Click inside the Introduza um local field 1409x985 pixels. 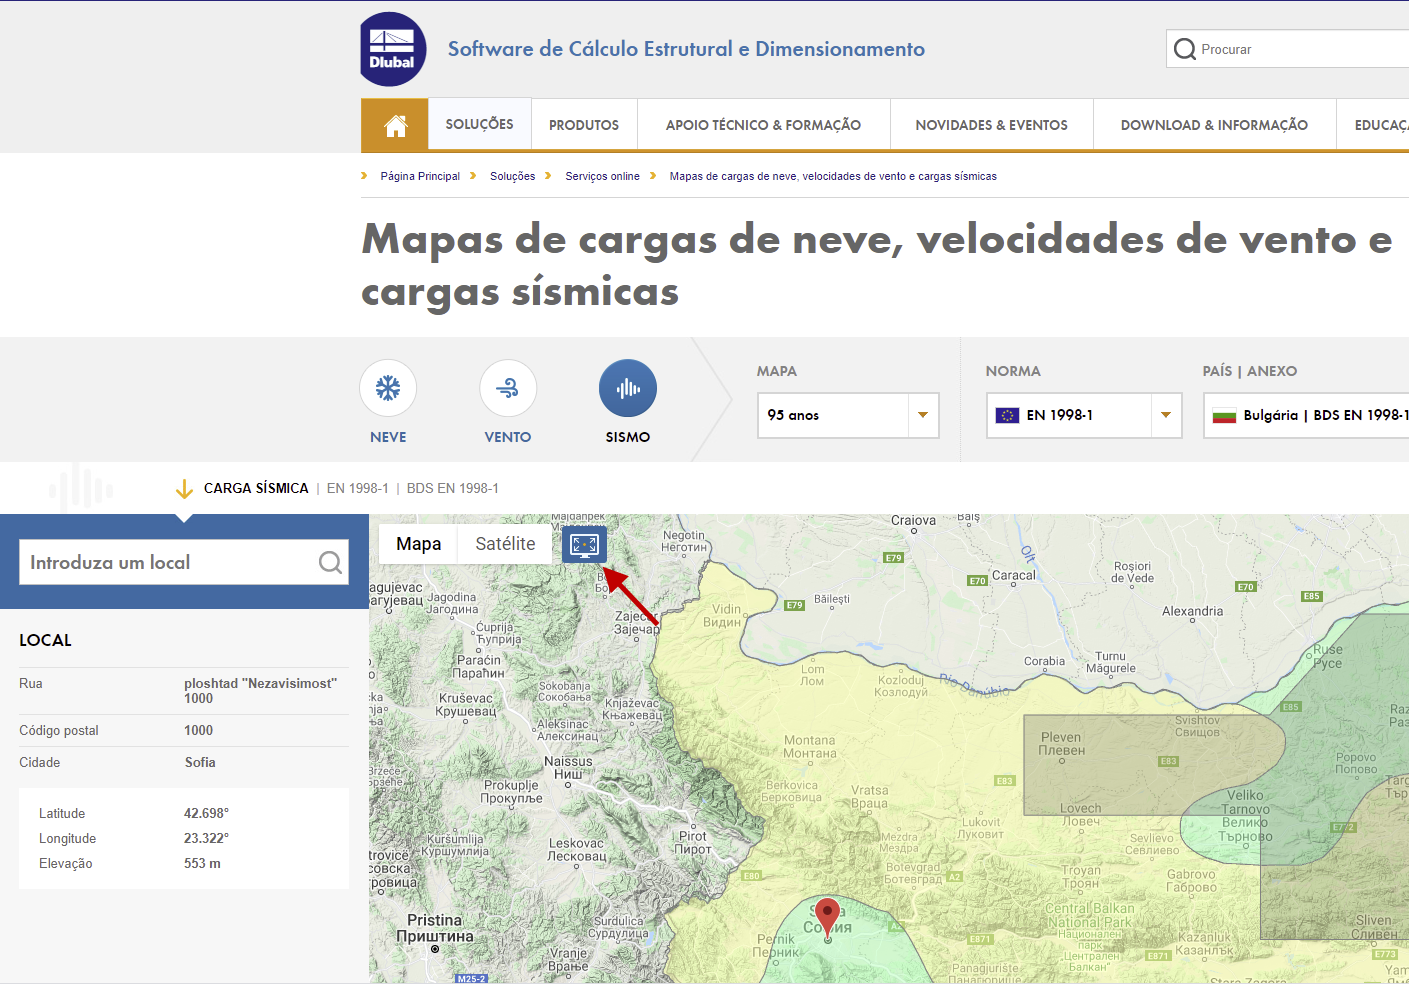pyautogui.click(x=160, y=562)
